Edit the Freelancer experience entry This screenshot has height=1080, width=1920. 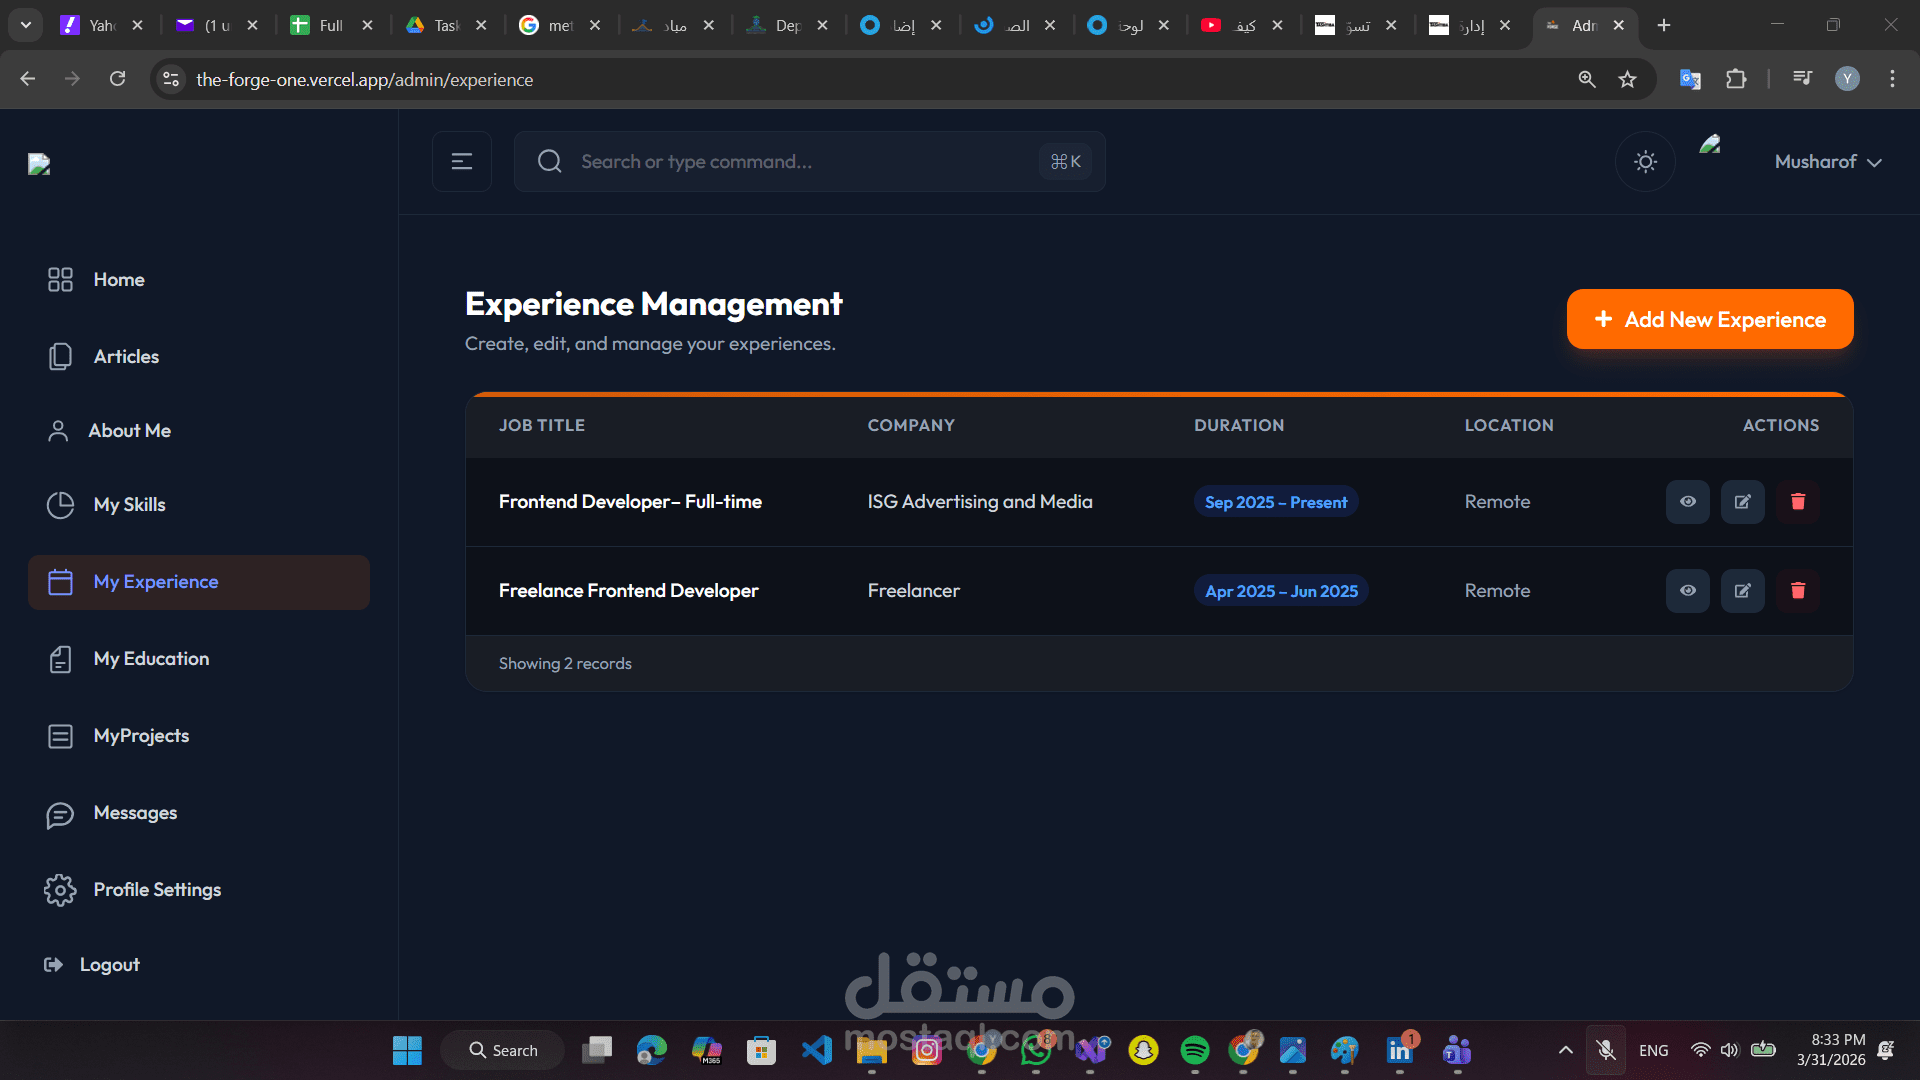[1742, 591]
